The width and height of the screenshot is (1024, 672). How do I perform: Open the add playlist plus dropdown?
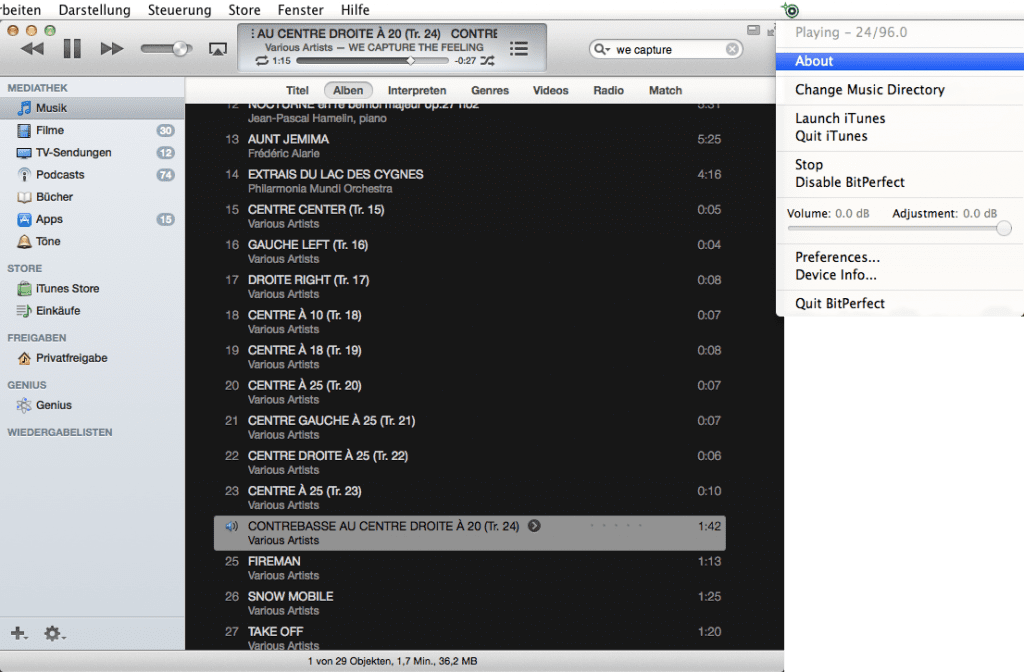point(19,633)
